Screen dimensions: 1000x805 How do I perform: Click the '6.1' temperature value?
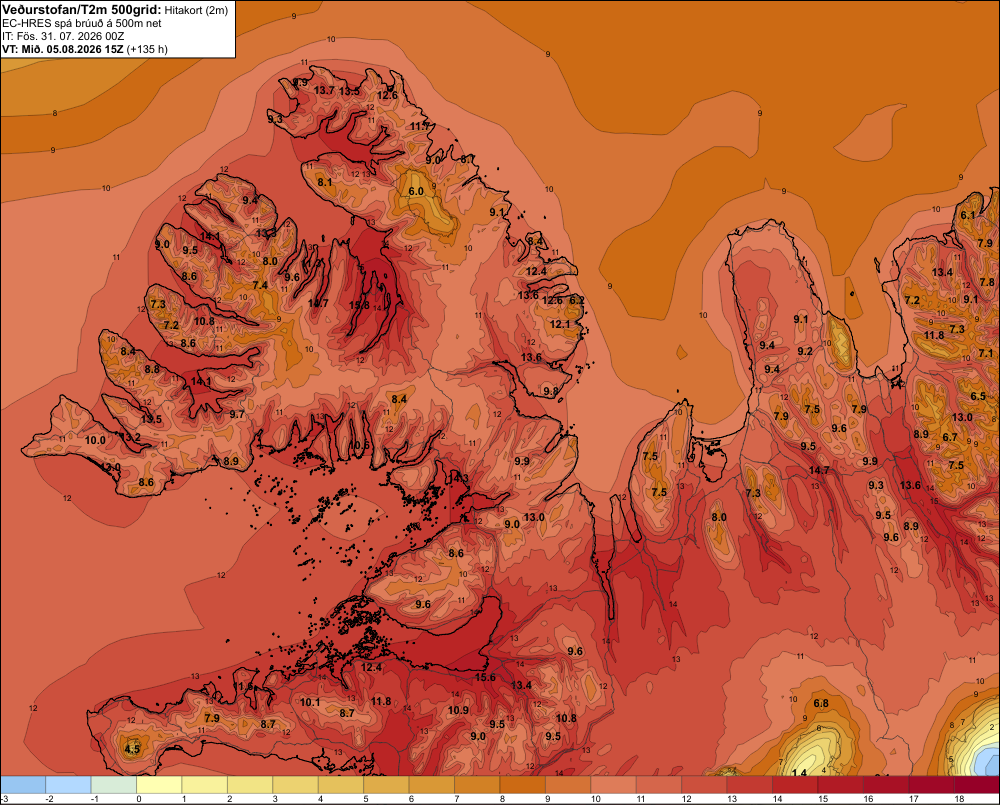click(x=968, y=215)
